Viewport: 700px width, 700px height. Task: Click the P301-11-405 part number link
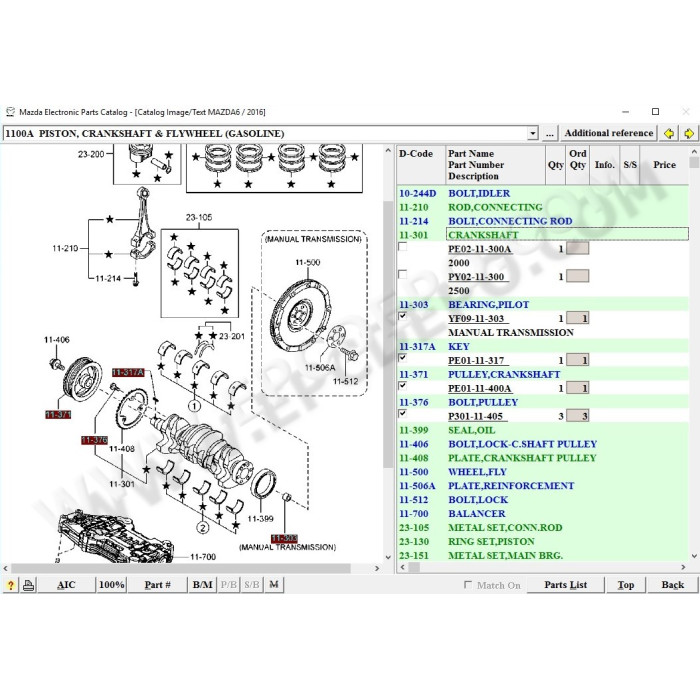pos(476,416)
